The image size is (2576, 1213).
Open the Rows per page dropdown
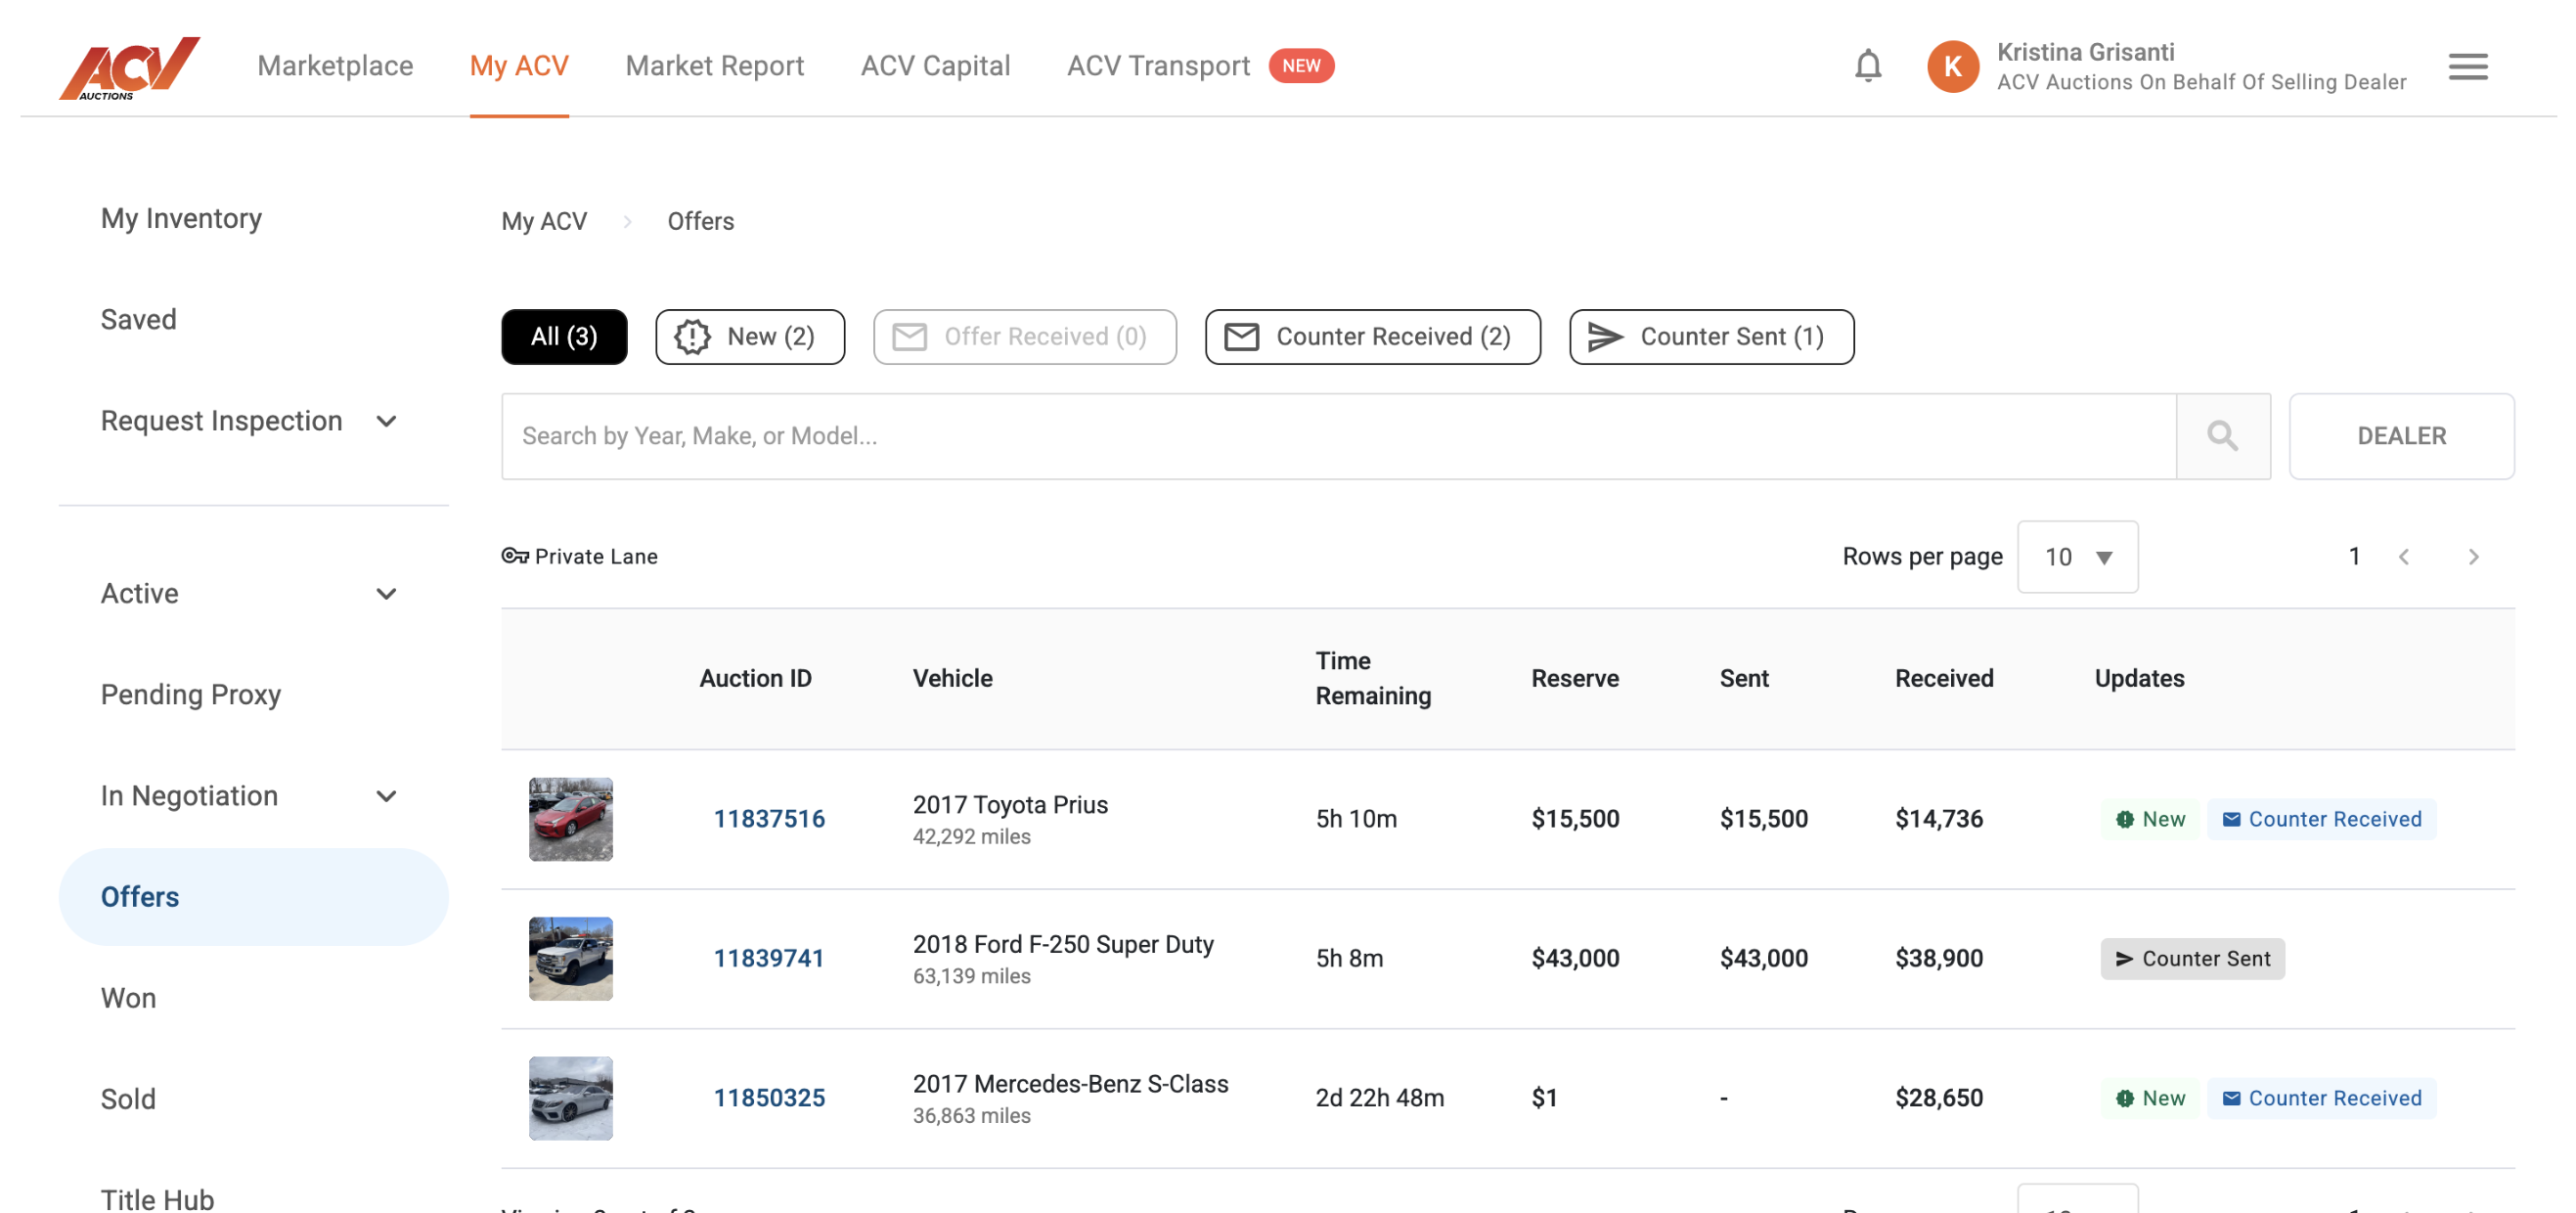click(x=2077, y=556)
